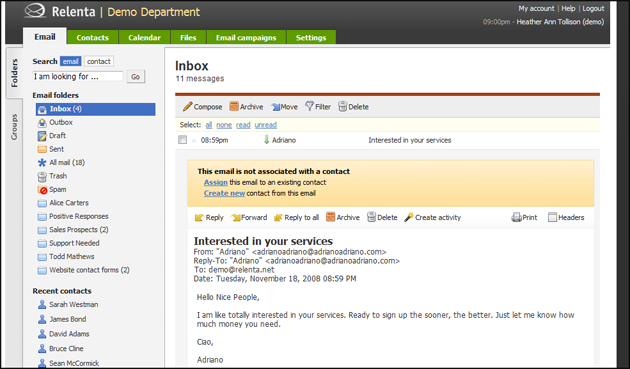Click the Relenta envelope logo
630x369 pixels.
(35, 11)
